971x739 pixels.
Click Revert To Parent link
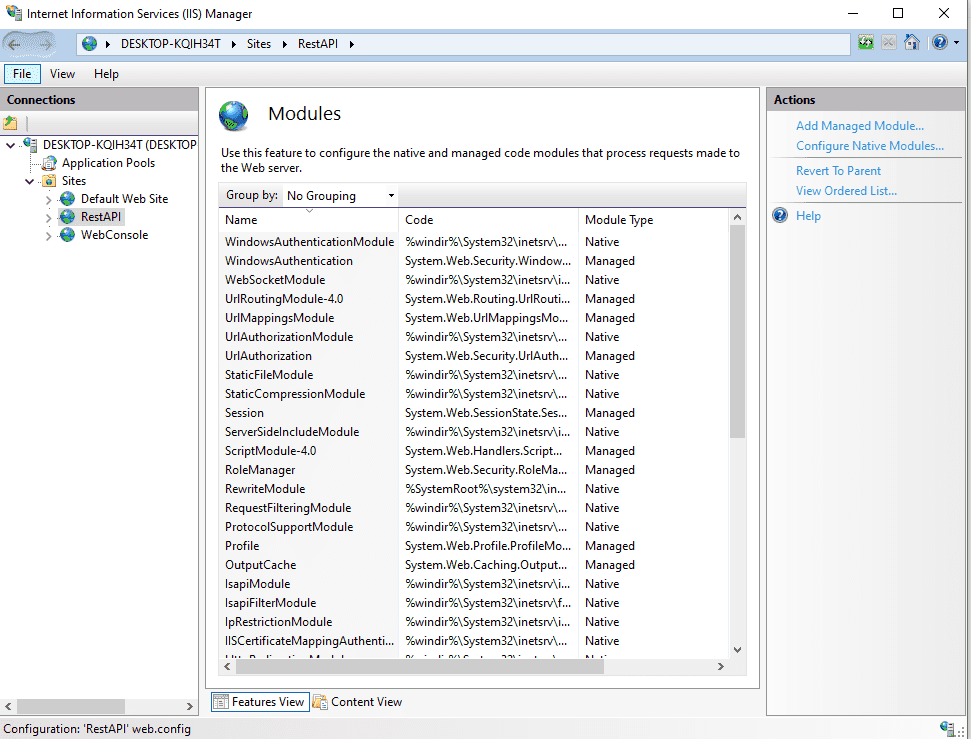click(x=838, y=170)
